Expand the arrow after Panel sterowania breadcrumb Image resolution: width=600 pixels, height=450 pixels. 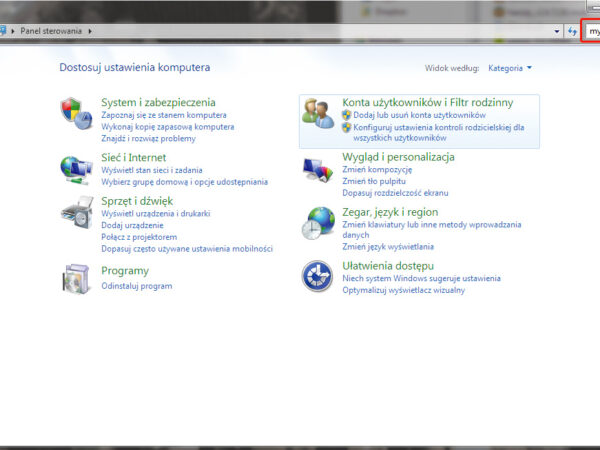89,31
